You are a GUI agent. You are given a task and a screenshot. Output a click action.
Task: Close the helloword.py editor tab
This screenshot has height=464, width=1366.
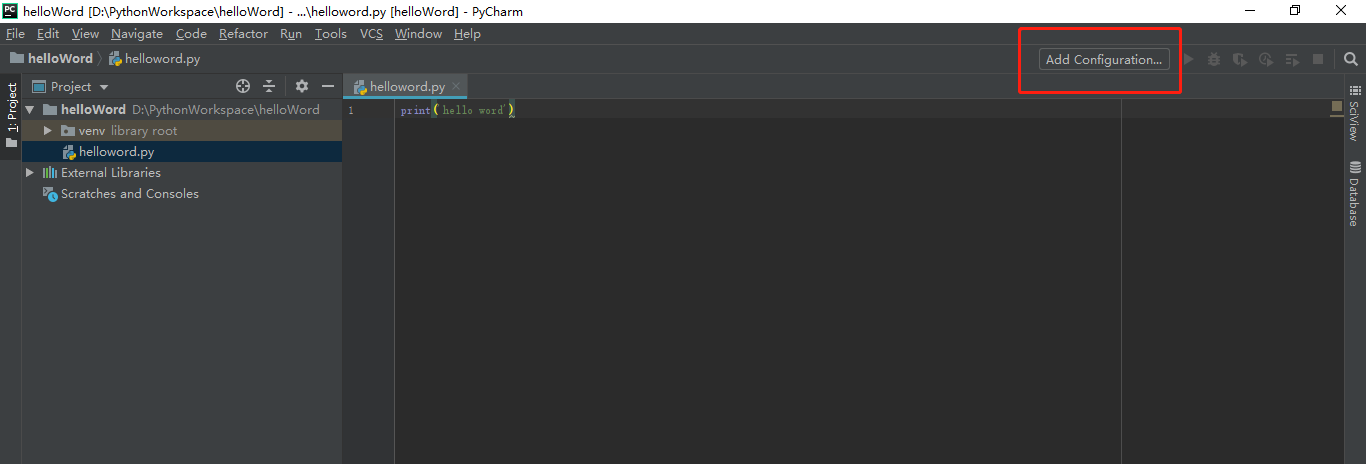click(x=456, y=87)
